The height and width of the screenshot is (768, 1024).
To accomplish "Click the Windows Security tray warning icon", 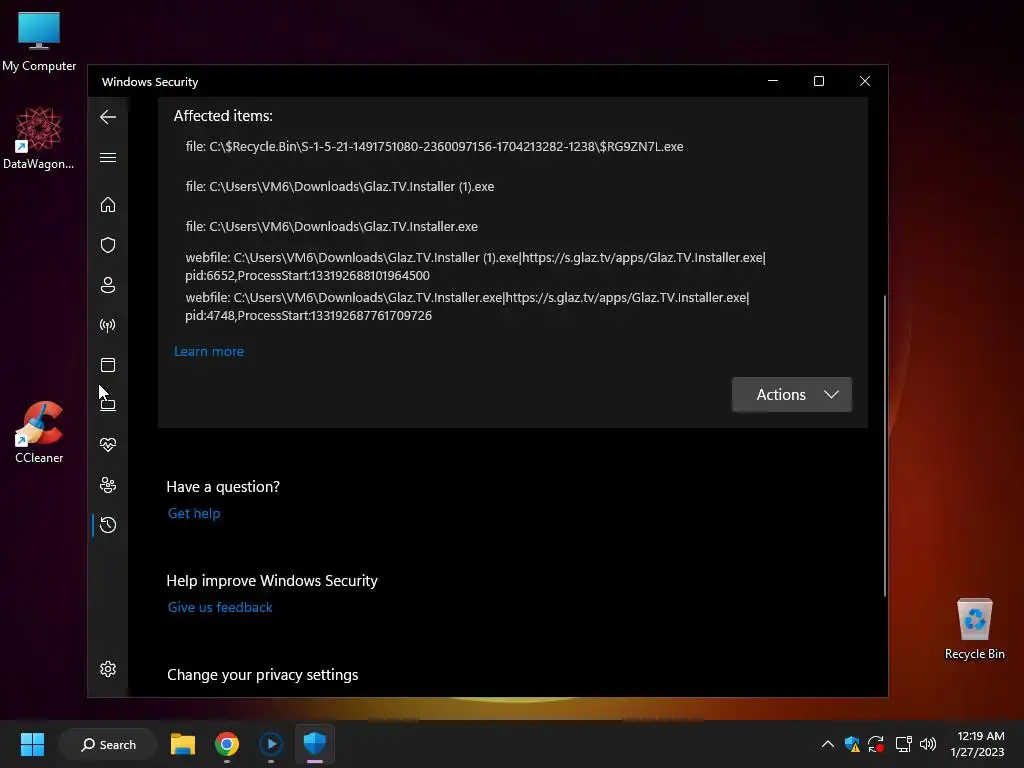I will click(x=852, y=744).
